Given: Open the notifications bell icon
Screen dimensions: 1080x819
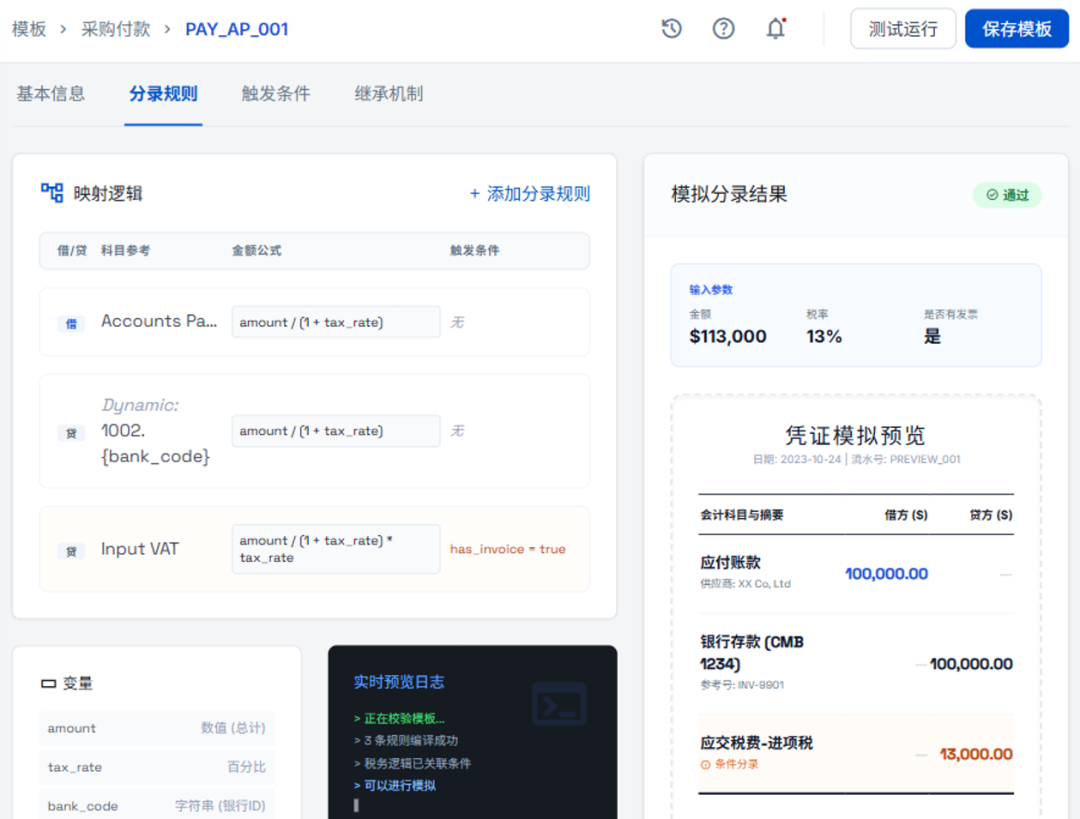Looking at the screenshot, I should tap(776, 28).
